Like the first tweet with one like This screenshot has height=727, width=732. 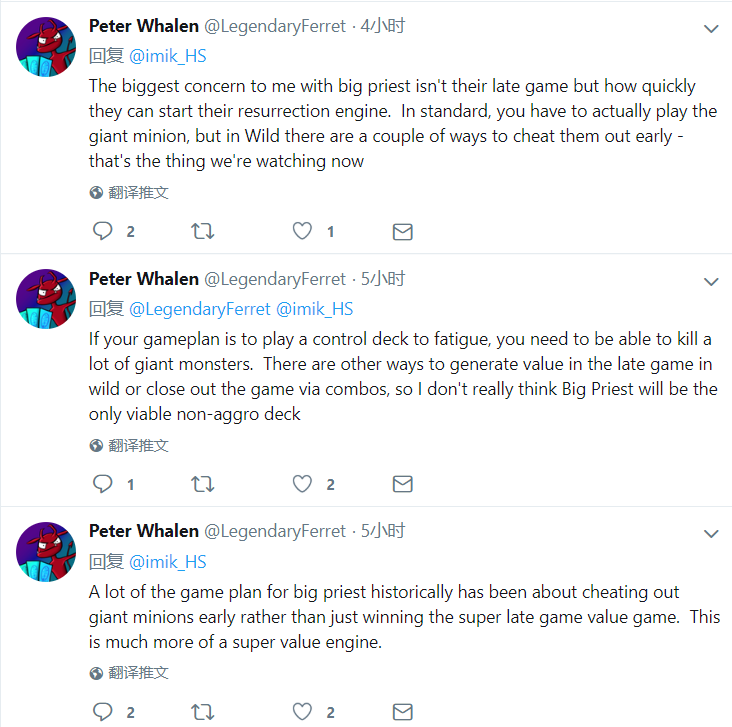(302, 231)
